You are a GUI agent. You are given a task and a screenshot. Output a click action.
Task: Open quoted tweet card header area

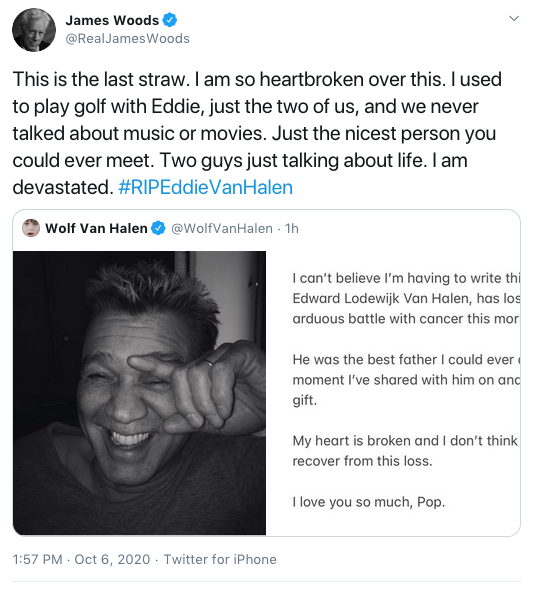click(x=267, y=228)
